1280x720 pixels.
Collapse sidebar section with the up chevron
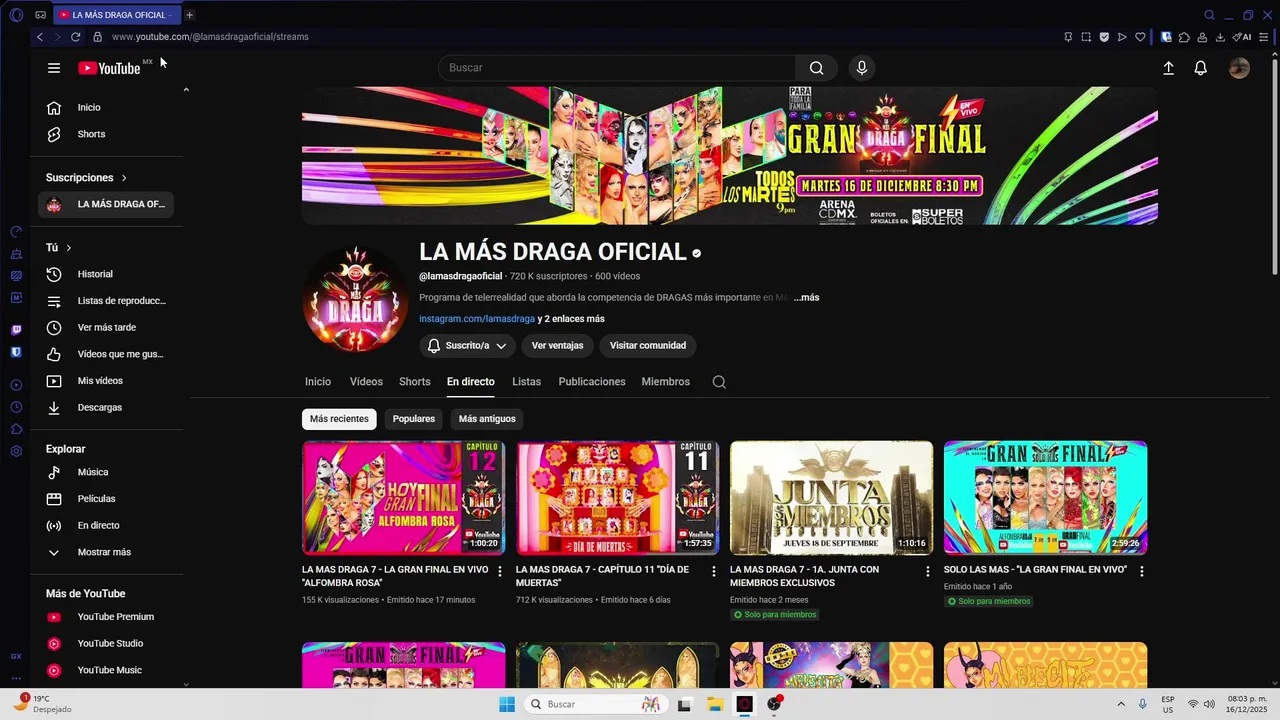pos(186,90)
